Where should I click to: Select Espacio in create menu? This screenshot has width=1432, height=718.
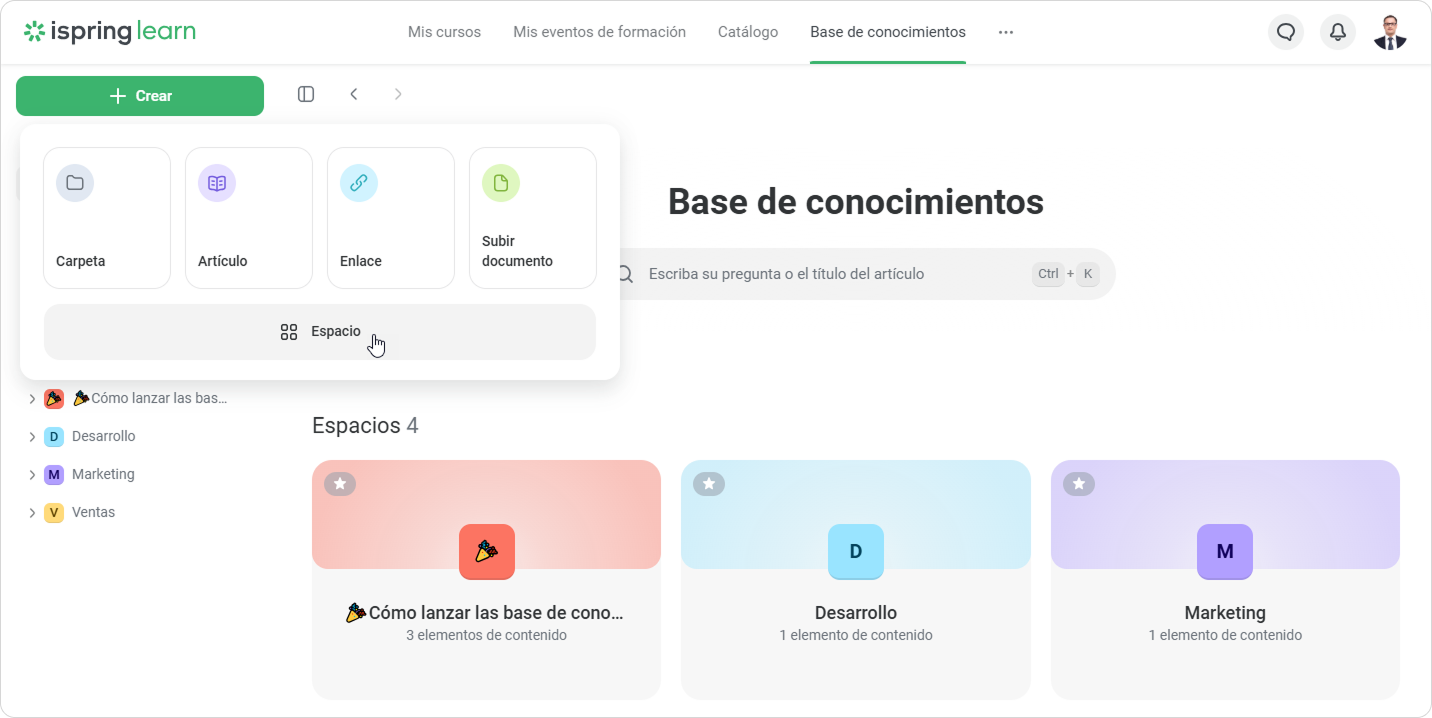[320, 332]
